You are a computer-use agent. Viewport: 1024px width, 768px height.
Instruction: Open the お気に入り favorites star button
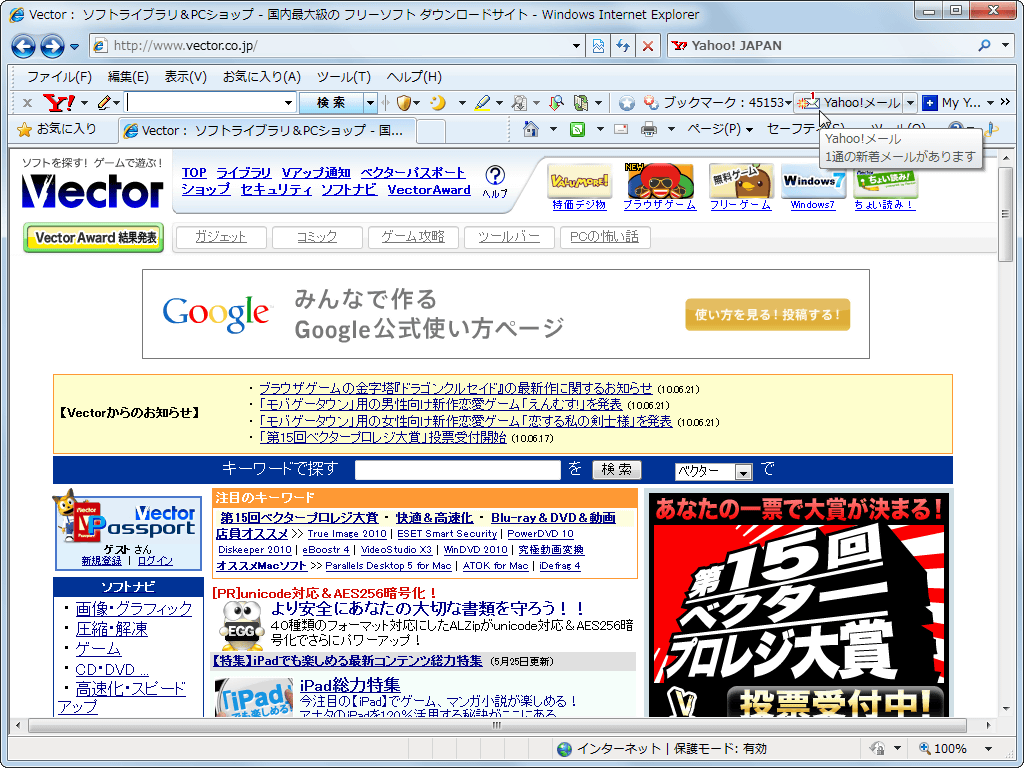(57, 129)
